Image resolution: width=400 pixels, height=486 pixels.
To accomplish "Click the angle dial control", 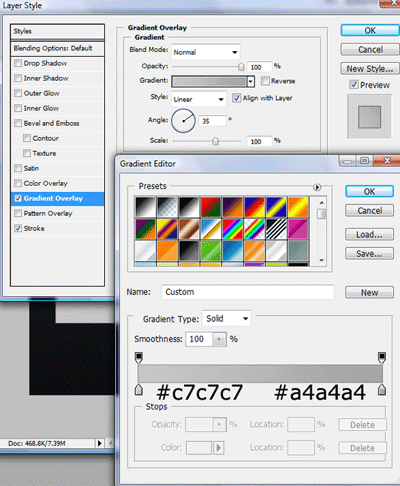I will pyautogui.click(x=183, y=121).
